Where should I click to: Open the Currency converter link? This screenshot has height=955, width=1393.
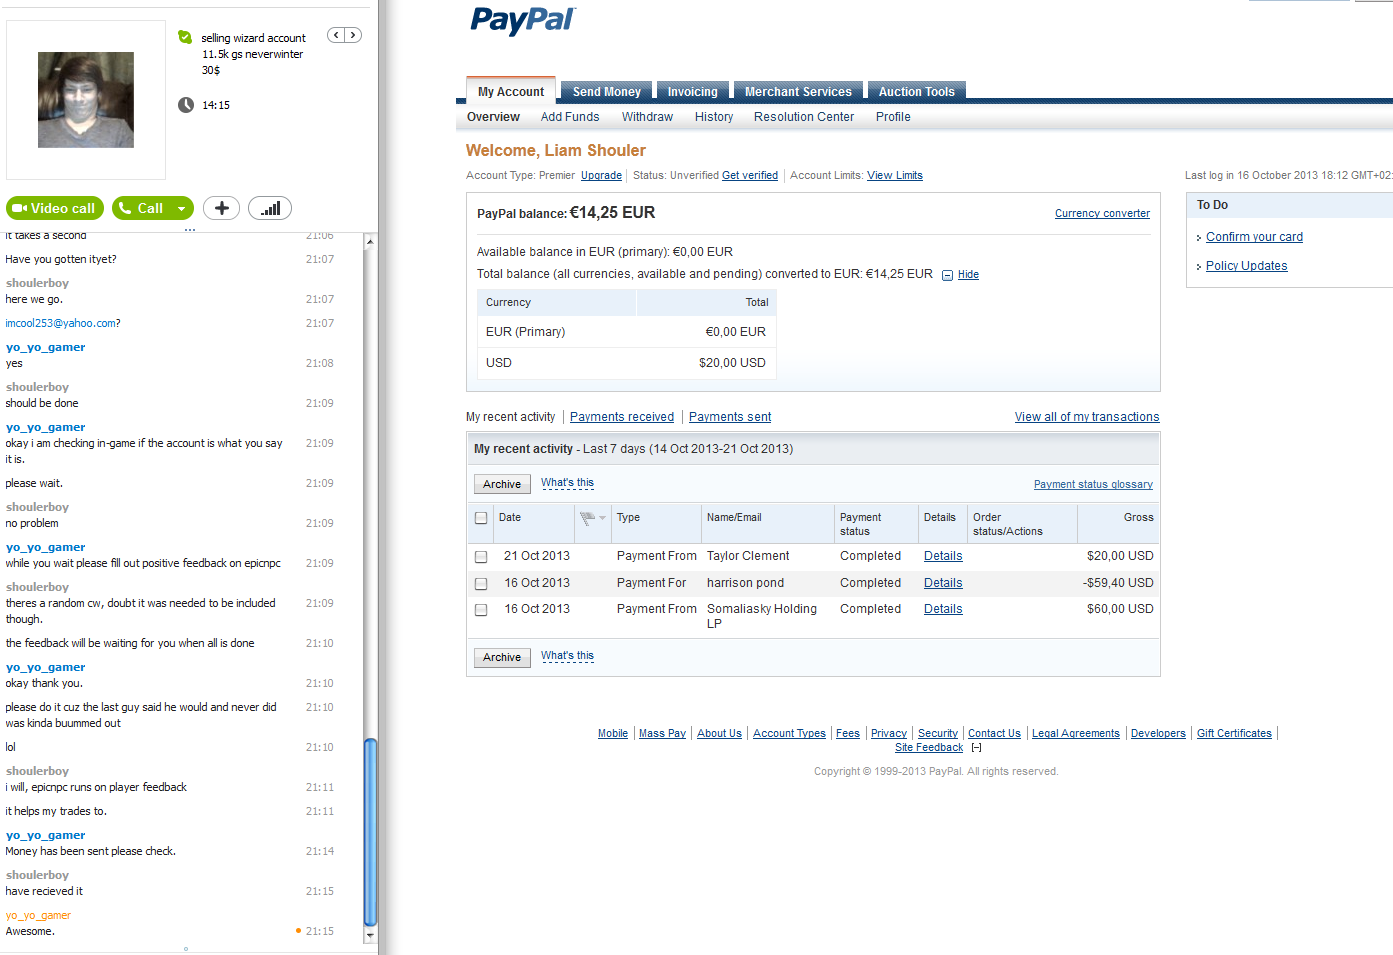pos(1102,213)
